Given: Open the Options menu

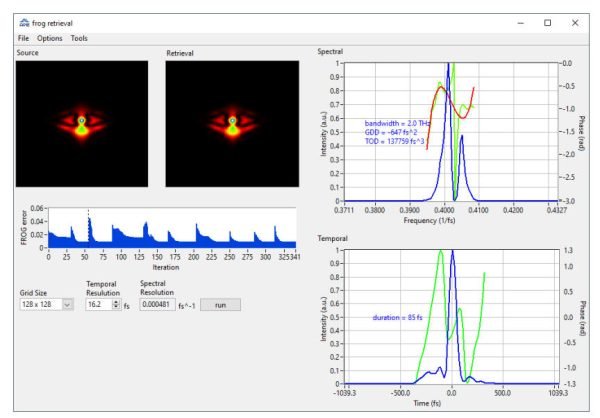Looking at the screenshot, I should [49, 38].
